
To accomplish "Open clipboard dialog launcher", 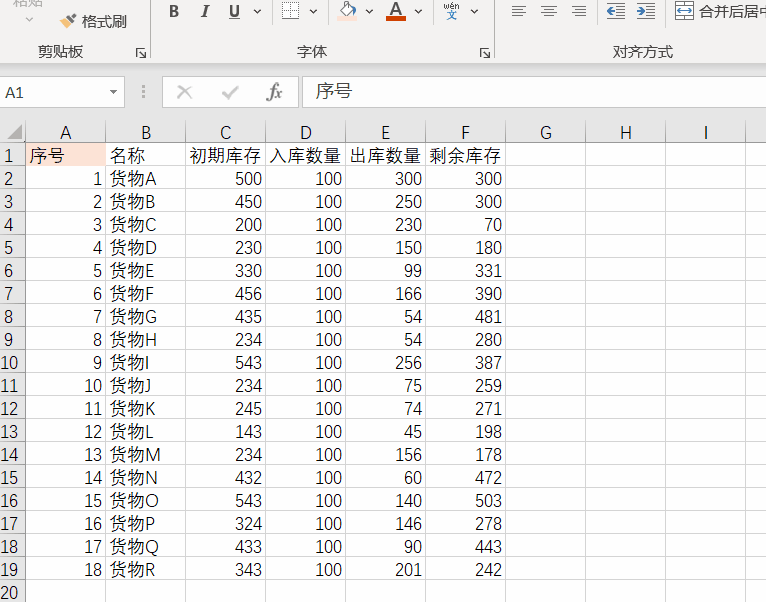I will 141,53.
